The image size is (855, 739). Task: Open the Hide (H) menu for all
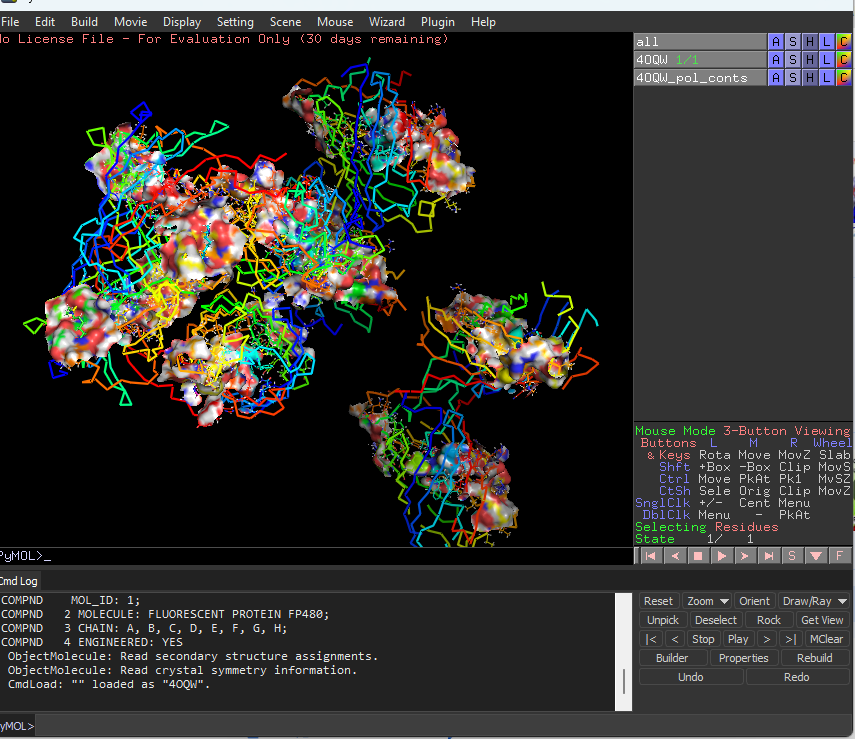pos(809,42)
